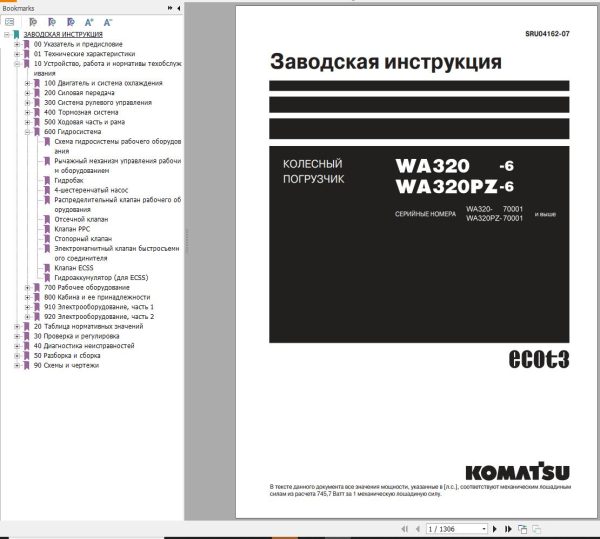Open bookmark Рычажный механизм управления рабочим оборудованием
600x539 pixels.
117,166
